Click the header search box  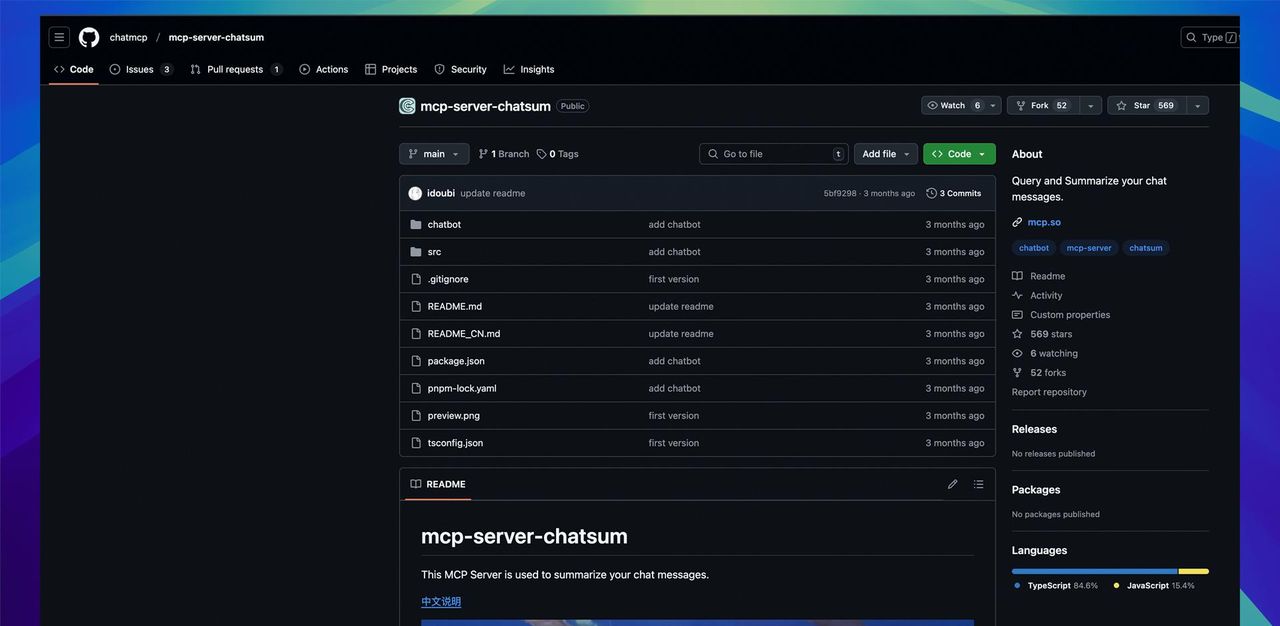[x=1210, y=38]
